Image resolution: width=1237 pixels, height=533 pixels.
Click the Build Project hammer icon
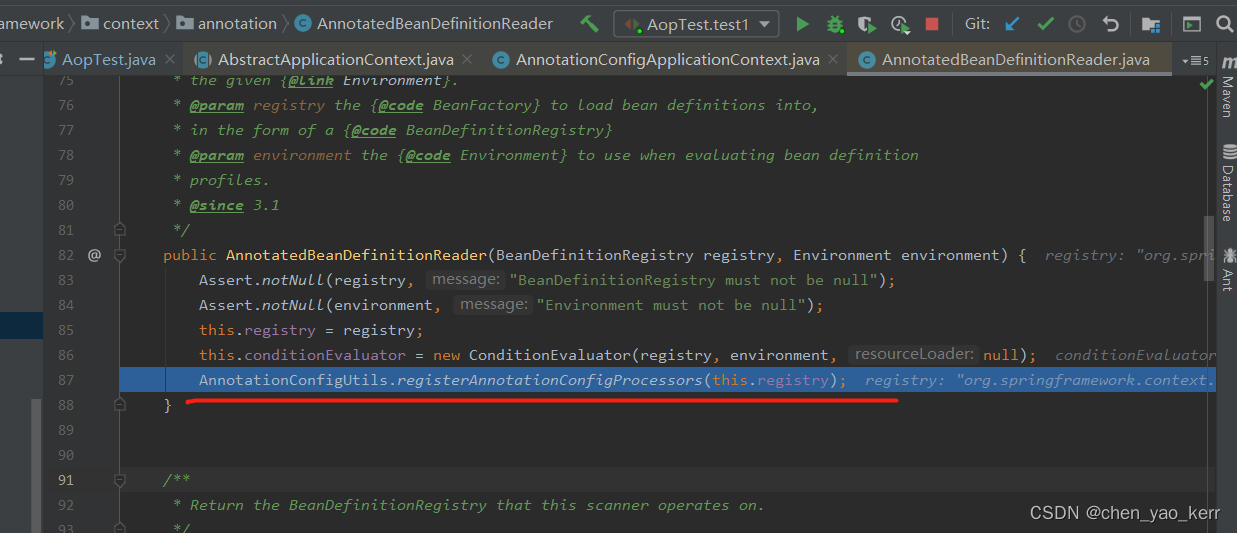coord(589,23)
